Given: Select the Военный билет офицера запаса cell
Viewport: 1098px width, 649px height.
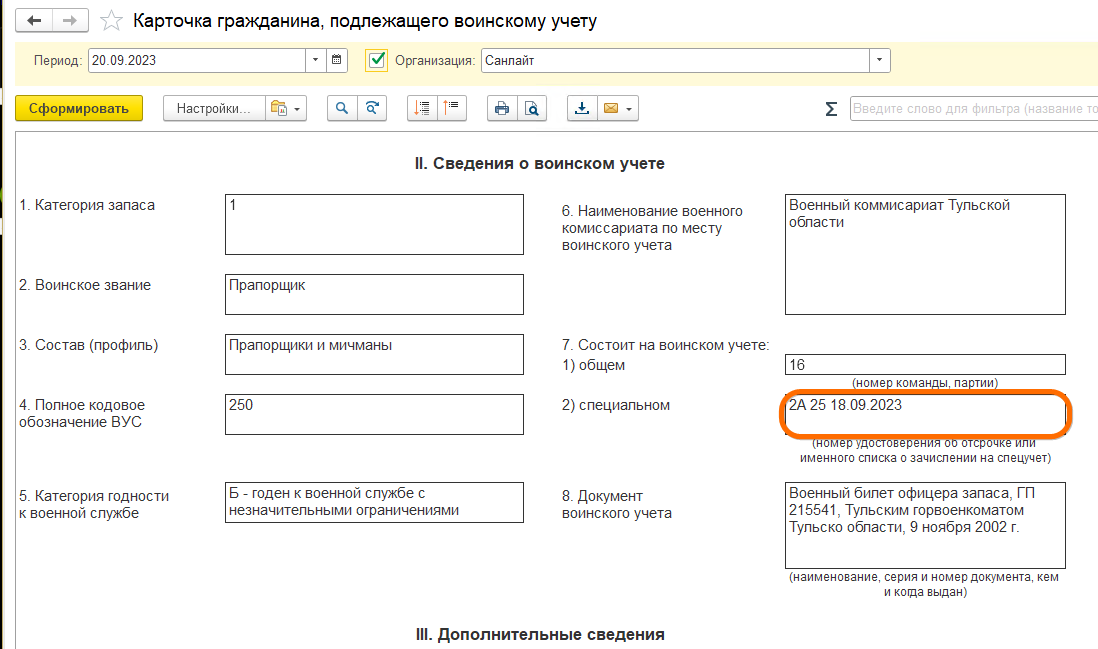Looking at the screenshot, I should coord(925,525).
